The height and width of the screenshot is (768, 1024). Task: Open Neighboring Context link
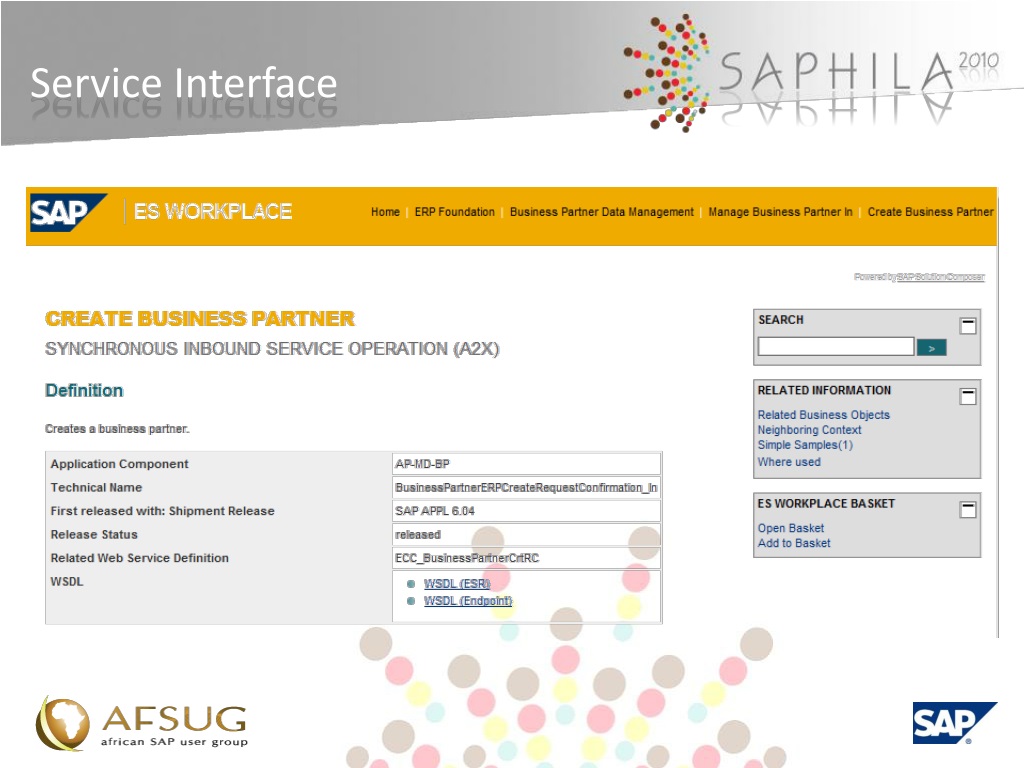[809, 430]
